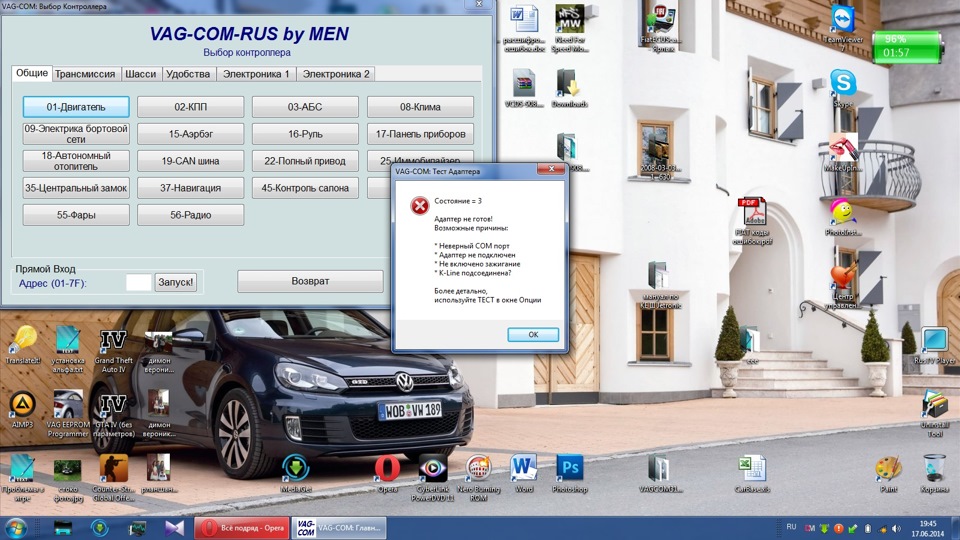Open the Photoshop desktop shortcut
960x540 pixels.
569,474
